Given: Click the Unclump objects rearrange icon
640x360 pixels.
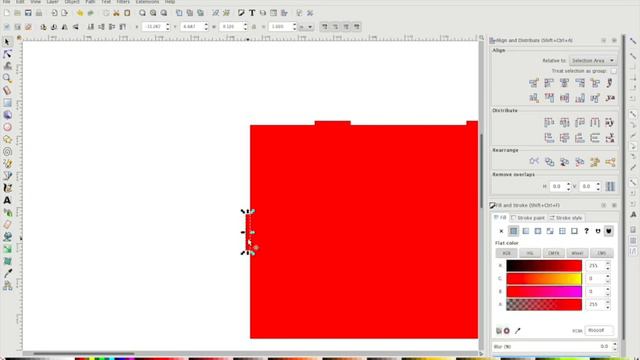Looking at the screenshot, I should point(610,162).
